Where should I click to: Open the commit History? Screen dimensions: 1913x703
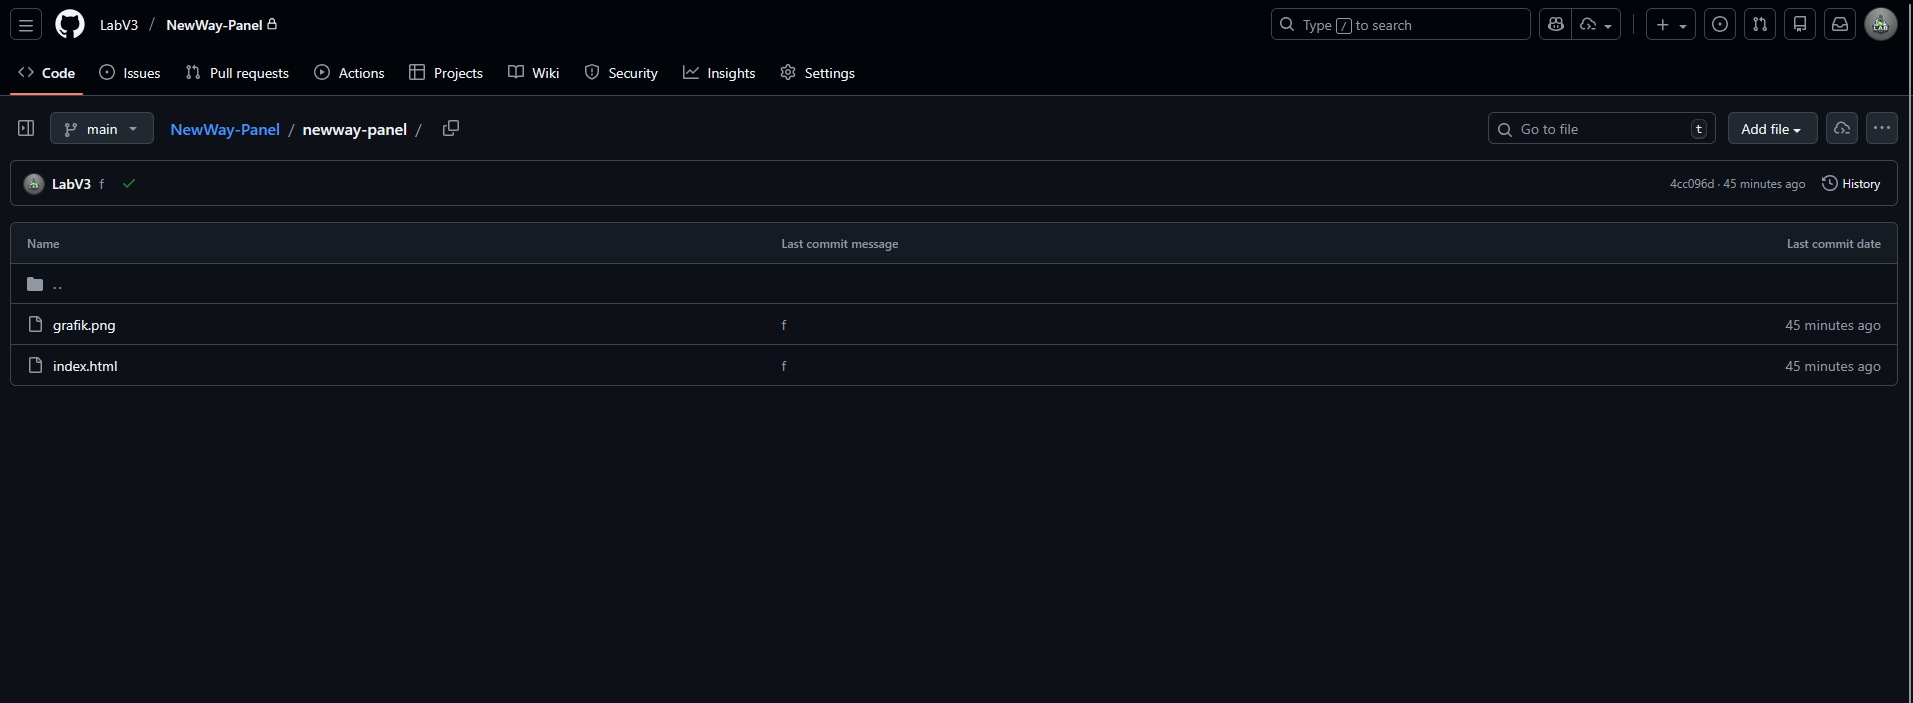point(1851,184)
